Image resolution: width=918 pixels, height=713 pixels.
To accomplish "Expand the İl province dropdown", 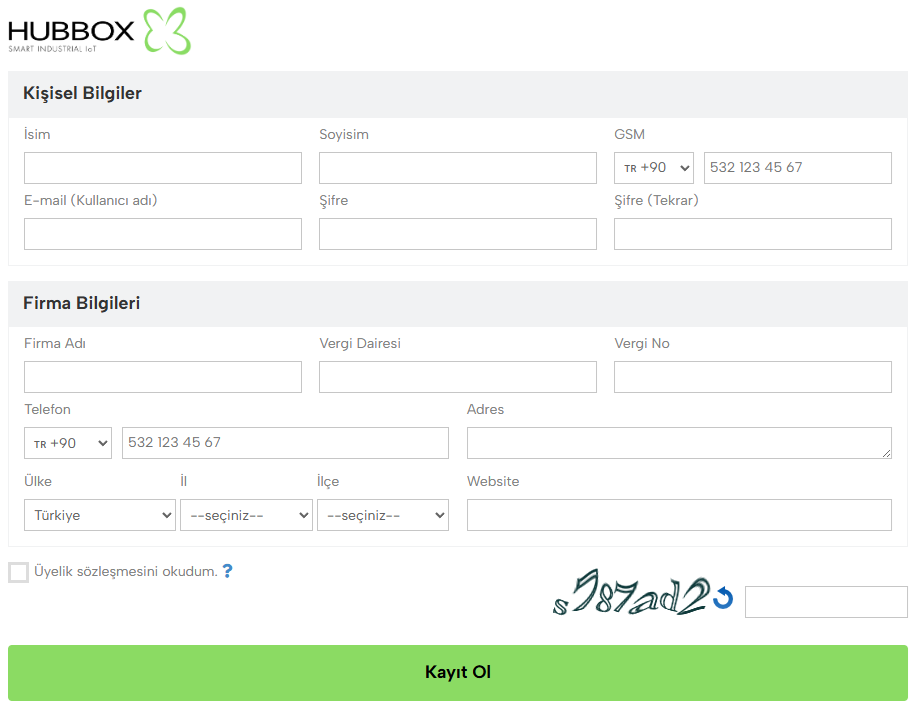I will click(x=246, y=515).
